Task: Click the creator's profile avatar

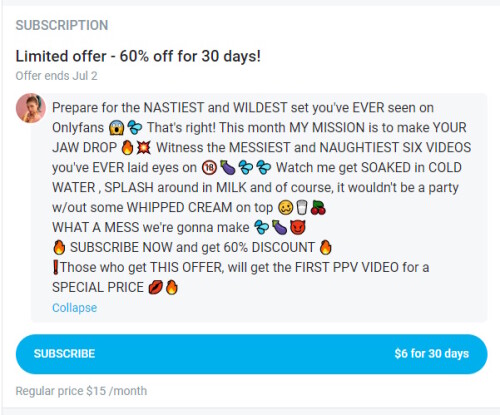Action: pyautogui.click(x=31, y=108)
